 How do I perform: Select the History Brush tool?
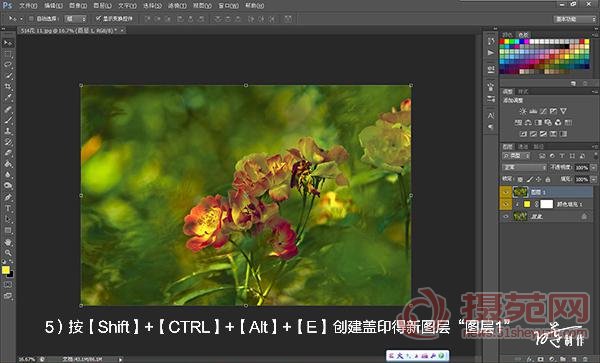pyautogui.click(x=8, y=142)
